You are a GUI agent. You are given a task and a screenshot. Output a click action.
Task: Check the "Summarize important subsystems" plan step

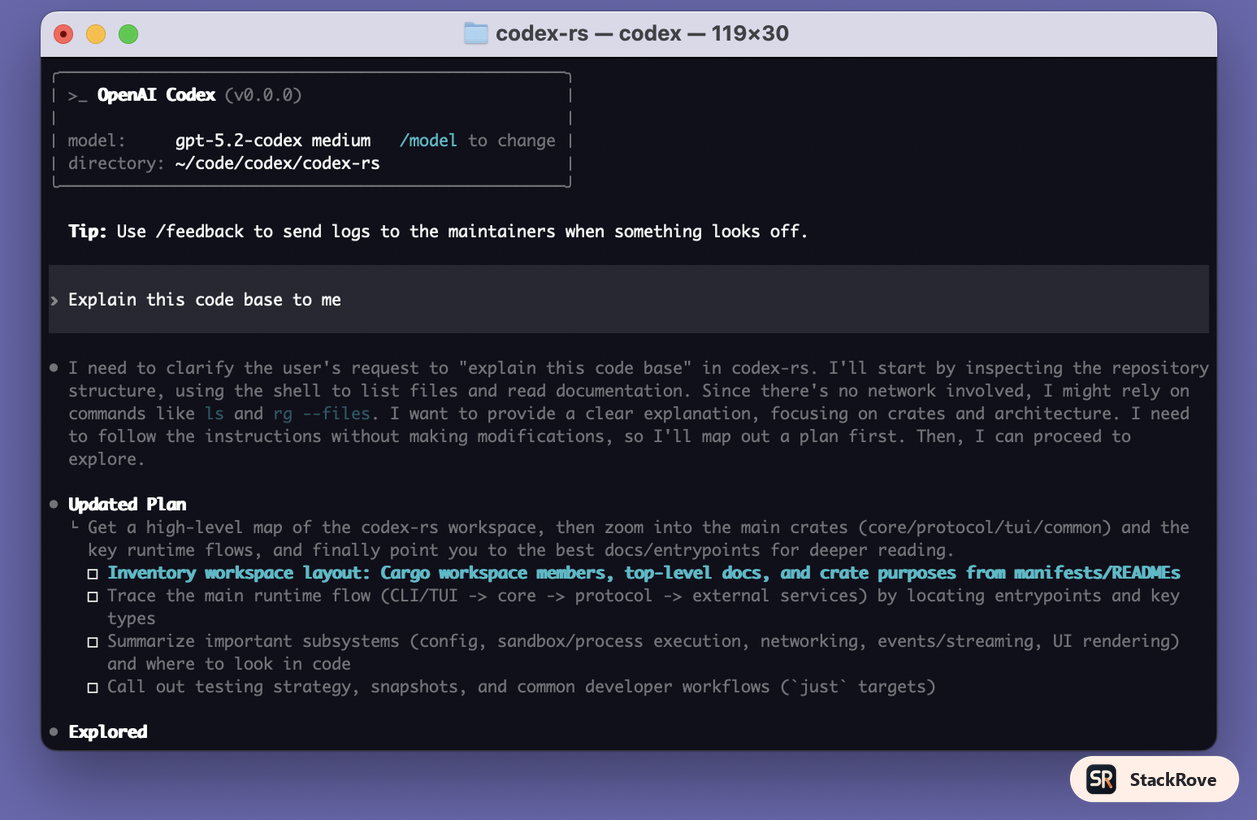92,641
